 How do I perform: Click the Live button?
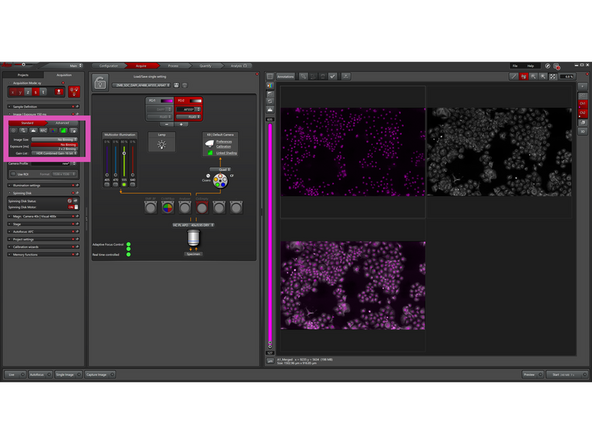pos(15,375)
